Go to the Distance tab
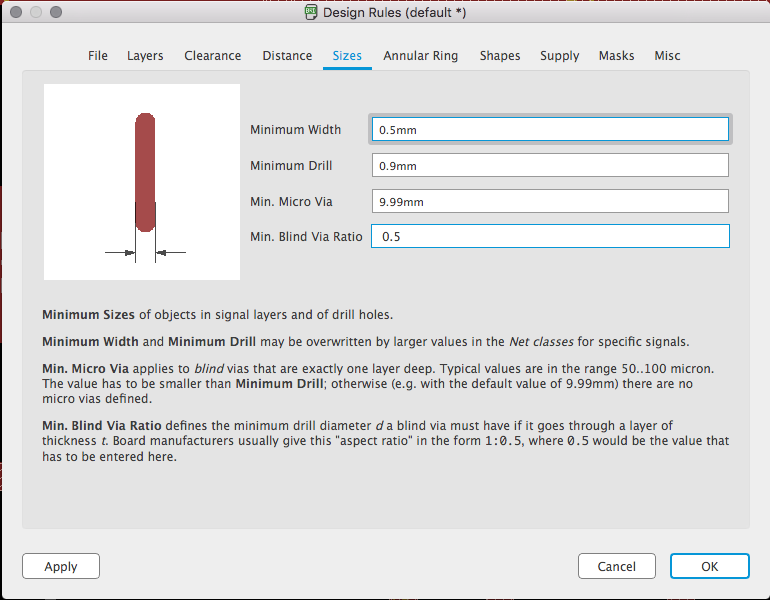Image resolution: width=770 pixels, height=600 pixels. point(287,55)
